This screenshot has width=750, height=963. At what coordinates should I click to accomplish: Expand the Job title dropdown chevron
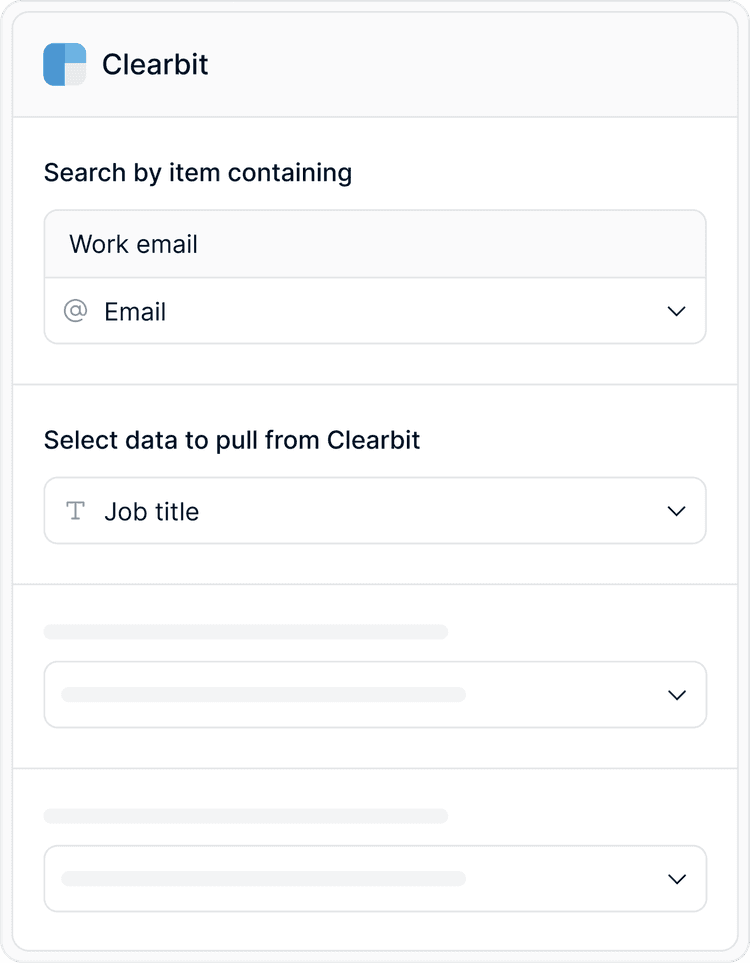click(x=676, y=511)
